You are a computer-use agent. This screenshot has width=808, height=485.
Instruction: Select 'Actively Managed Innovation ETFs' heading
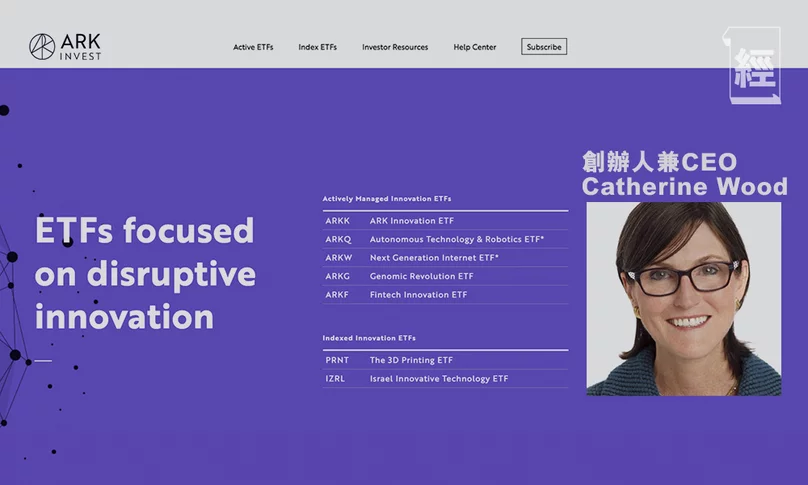386,198
